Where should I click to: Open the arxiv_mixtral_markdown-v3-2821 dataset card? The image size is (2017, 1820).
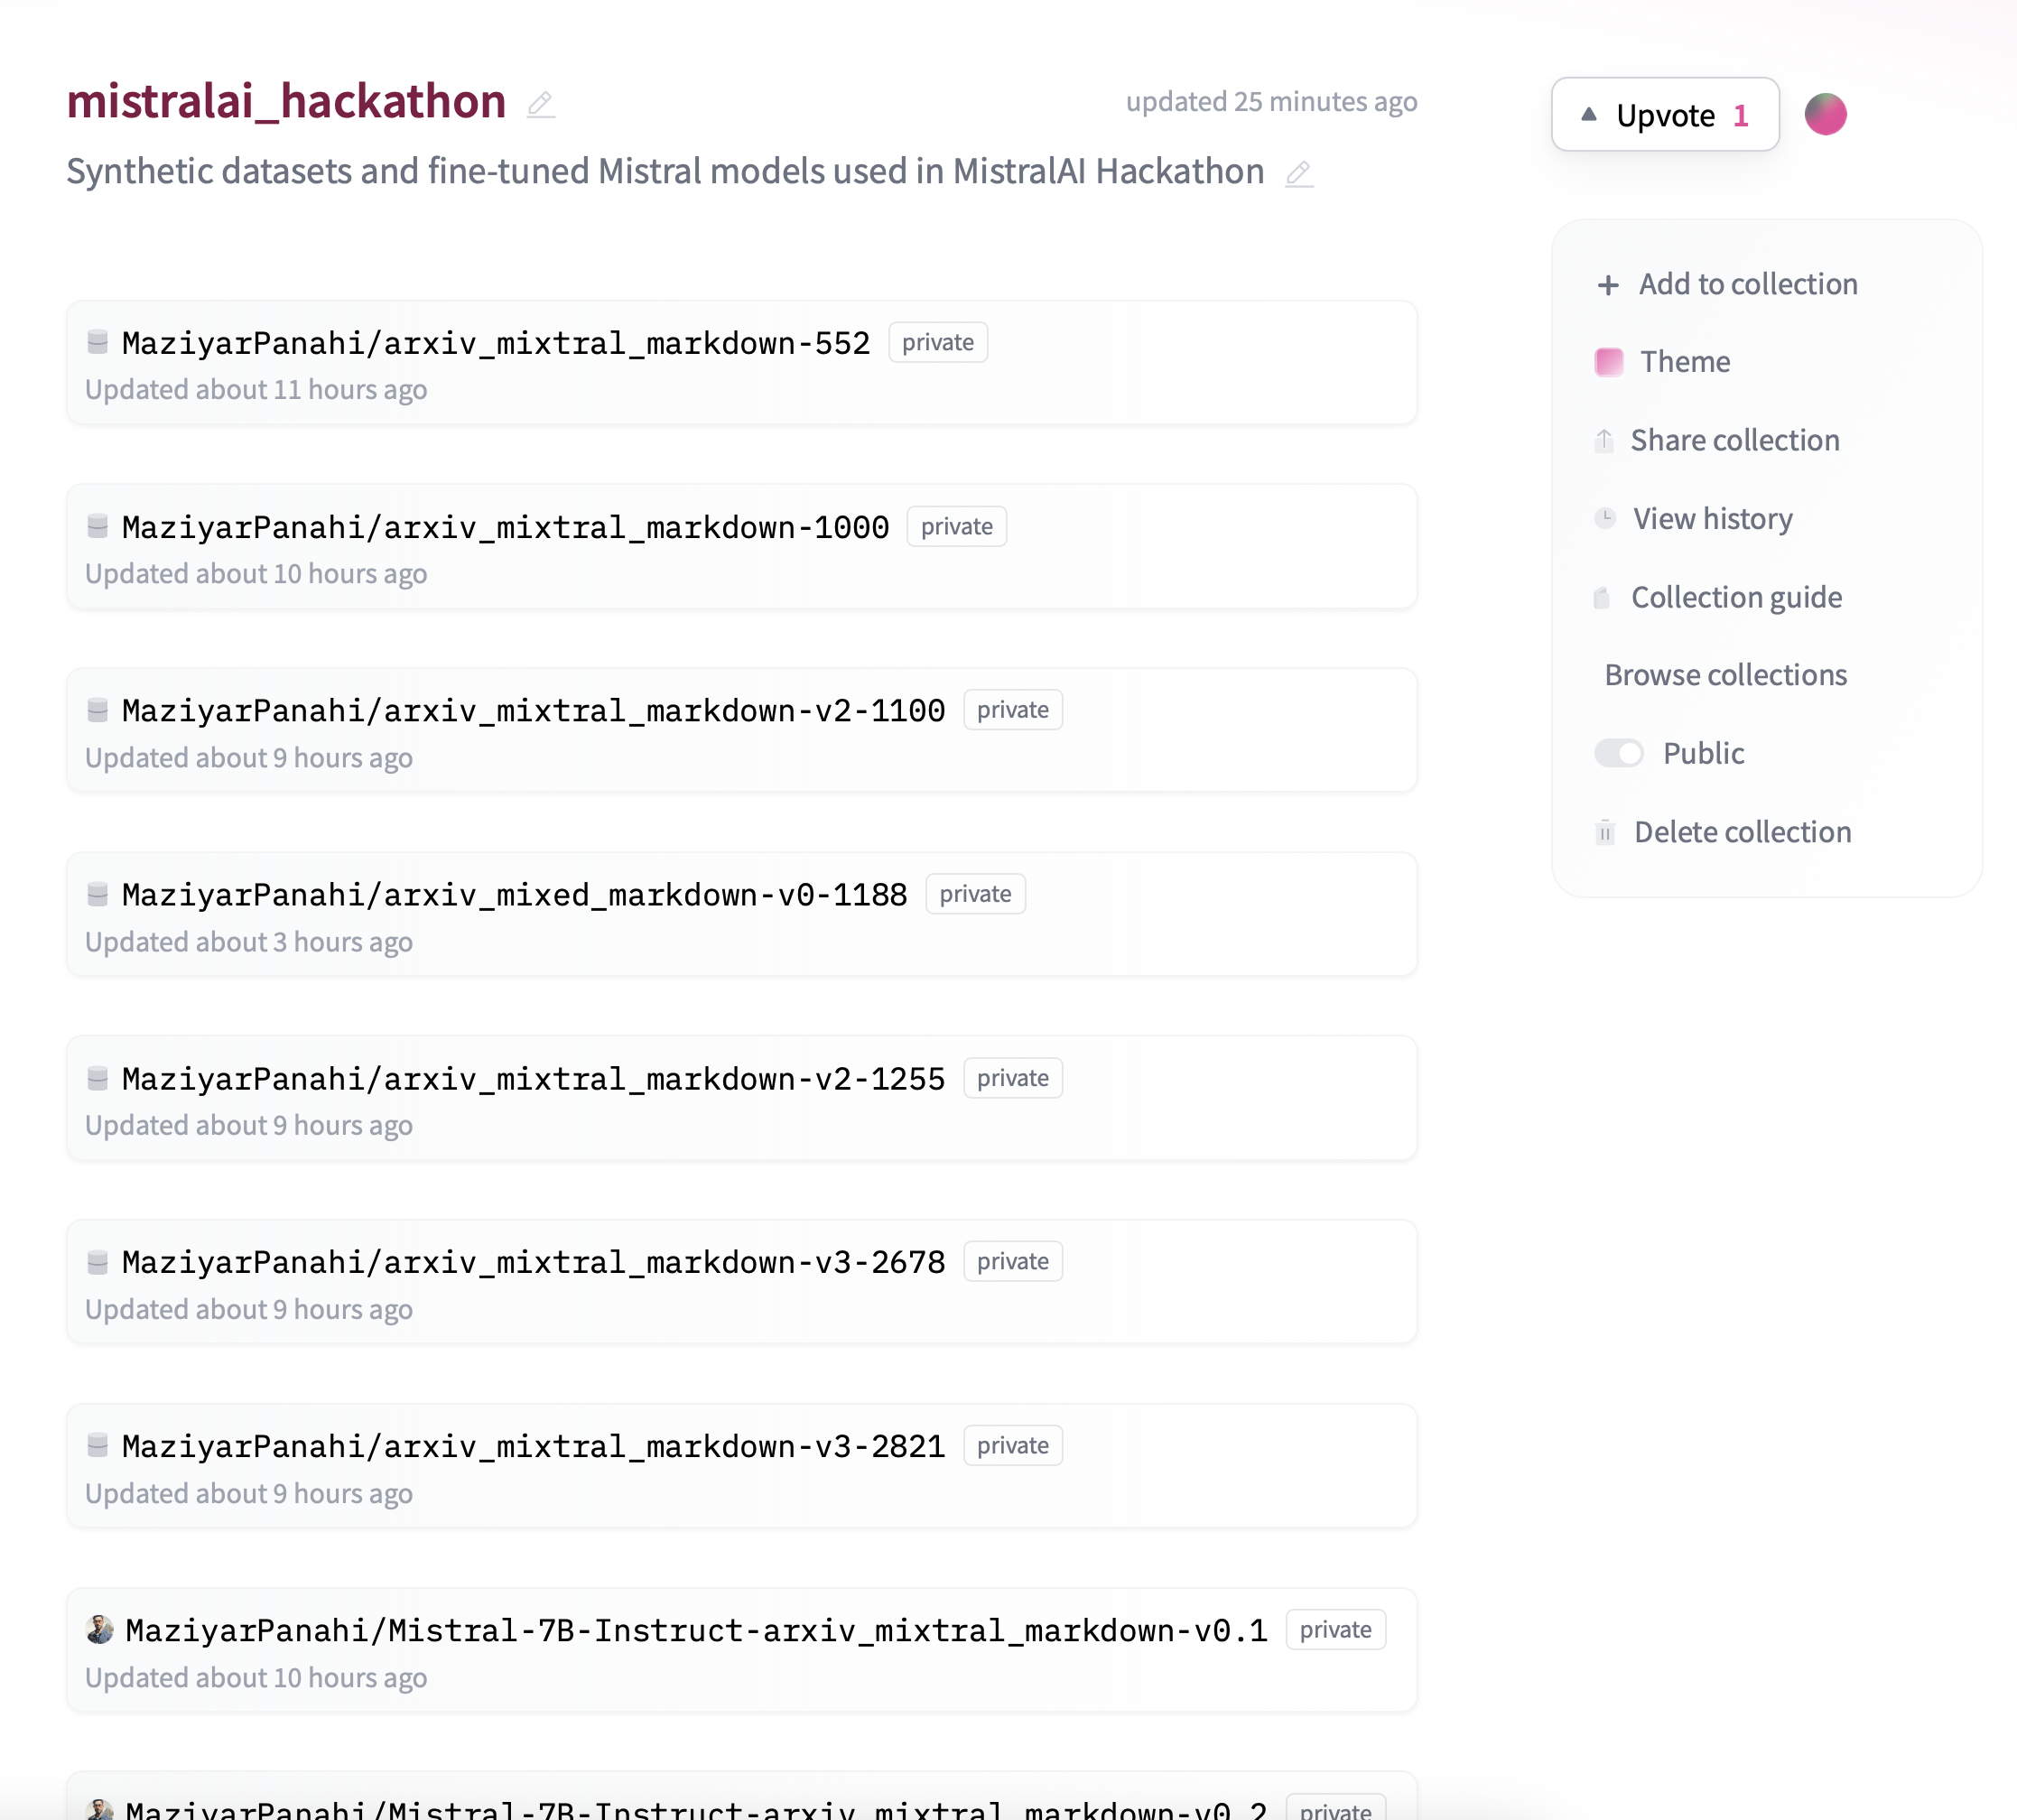tap(533, 1447)
